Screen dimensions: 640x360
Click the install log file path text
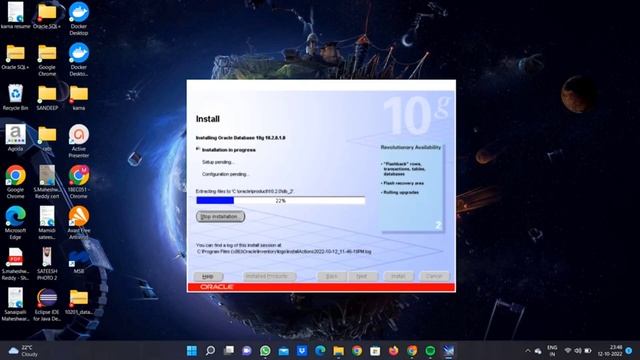[284, 252]
